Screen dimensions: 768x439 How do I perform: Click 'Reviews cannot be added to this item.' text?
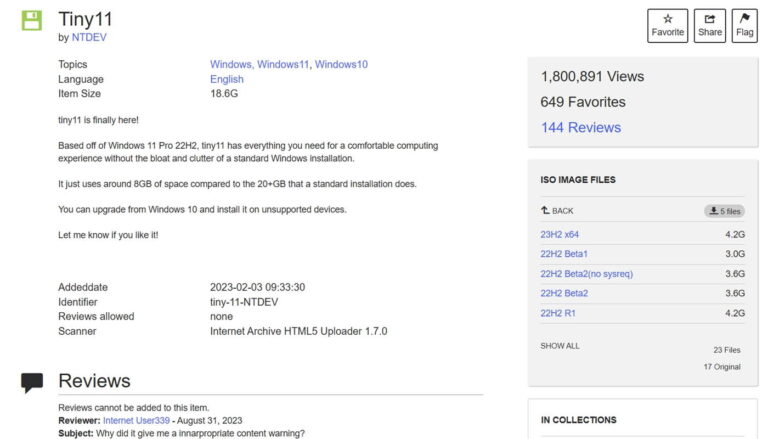[x=134, y=408]
